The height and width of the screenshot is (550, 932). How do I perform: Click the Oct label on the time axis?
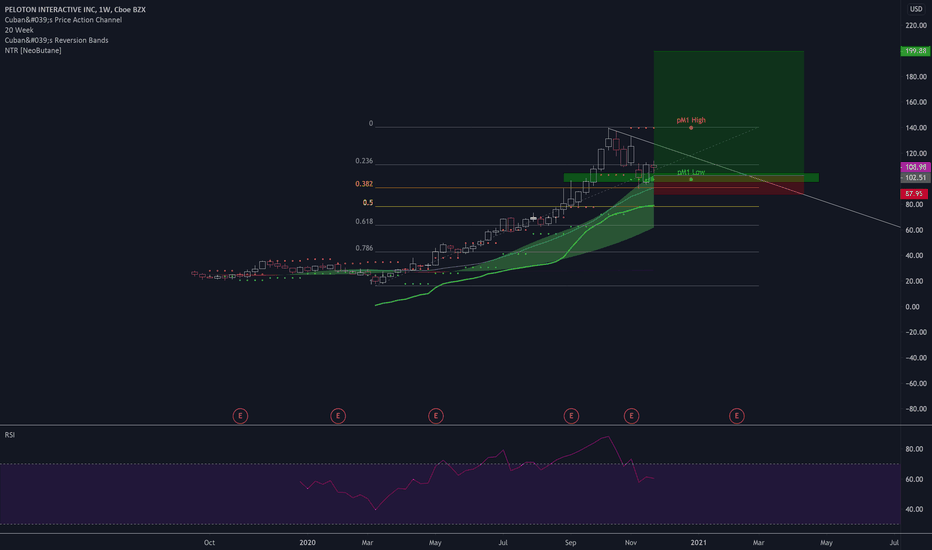tap(209, 542)
